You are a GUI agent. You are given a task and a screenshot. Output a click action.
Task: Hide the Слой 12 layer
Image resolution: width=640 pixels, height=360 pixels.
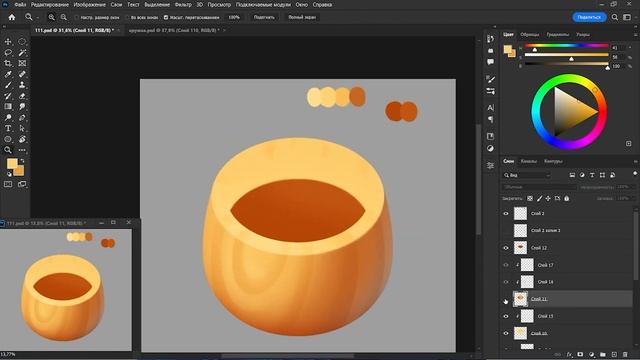(x=506, y=248)
